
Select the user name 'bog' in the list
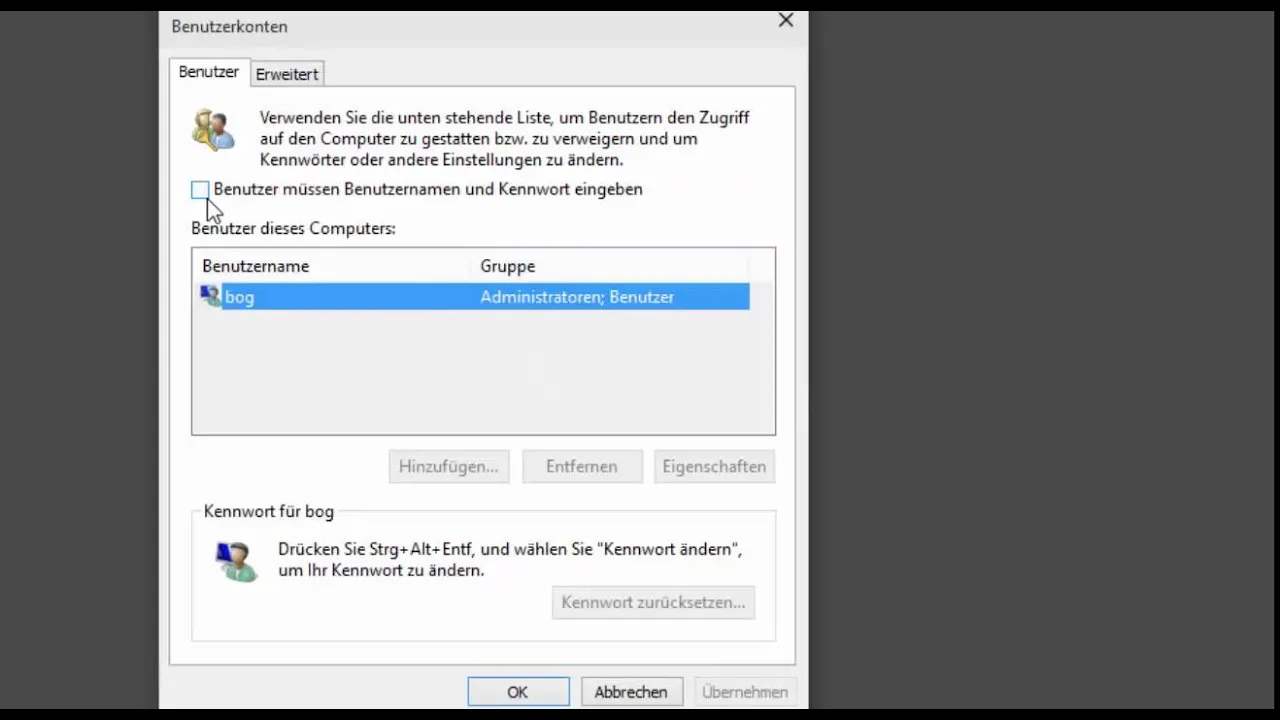[239, 297]
